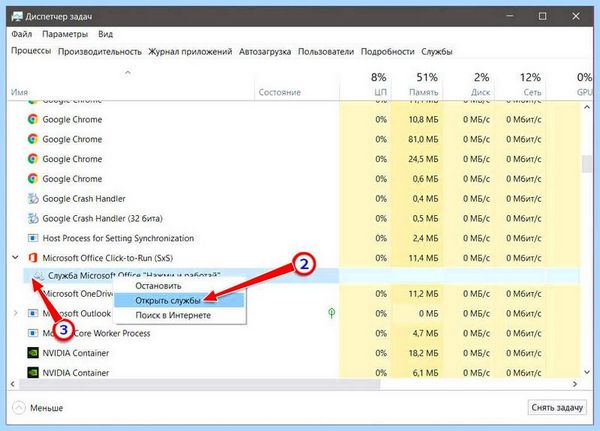600x431 pixels.
Task: Select the Процессы tab
Action: tap(31, 51)
